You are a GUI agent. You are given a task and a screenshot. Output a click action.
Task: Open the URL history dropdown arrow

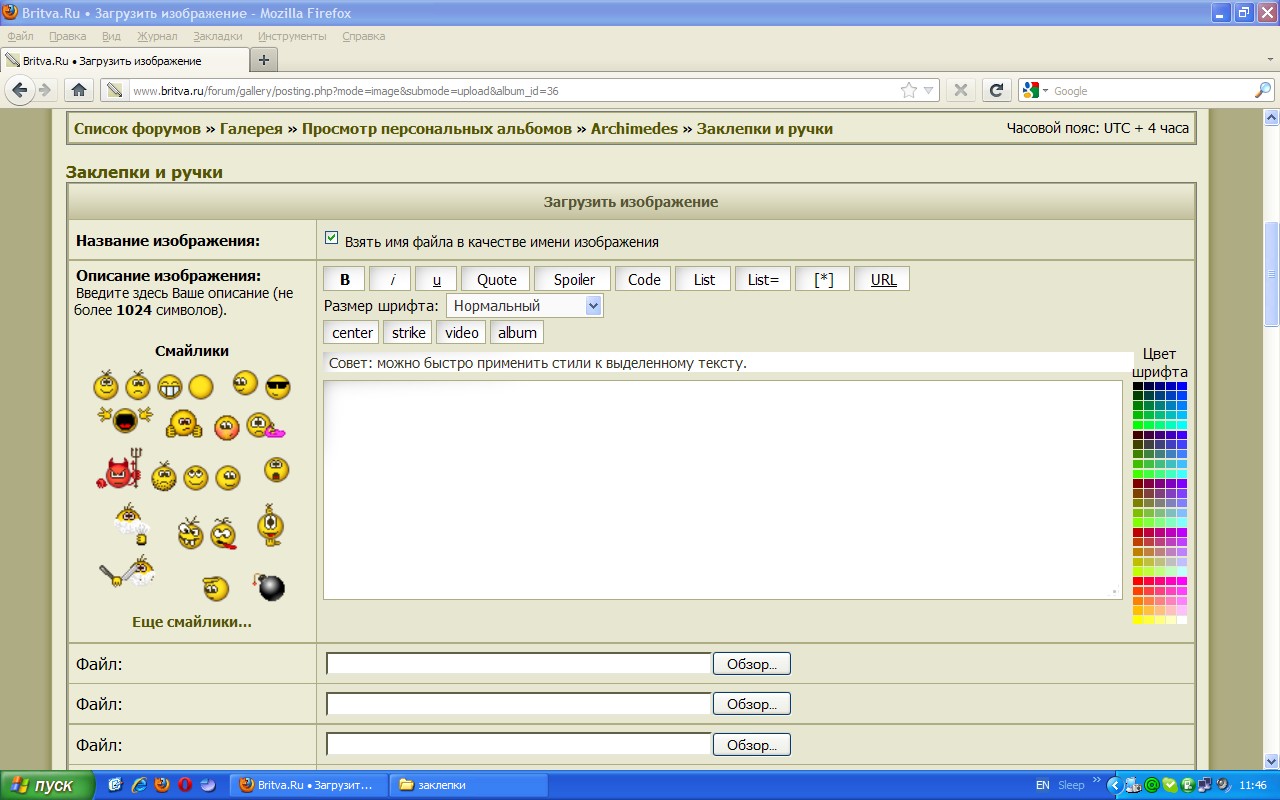pyautogui.click(x=928, y=91)
